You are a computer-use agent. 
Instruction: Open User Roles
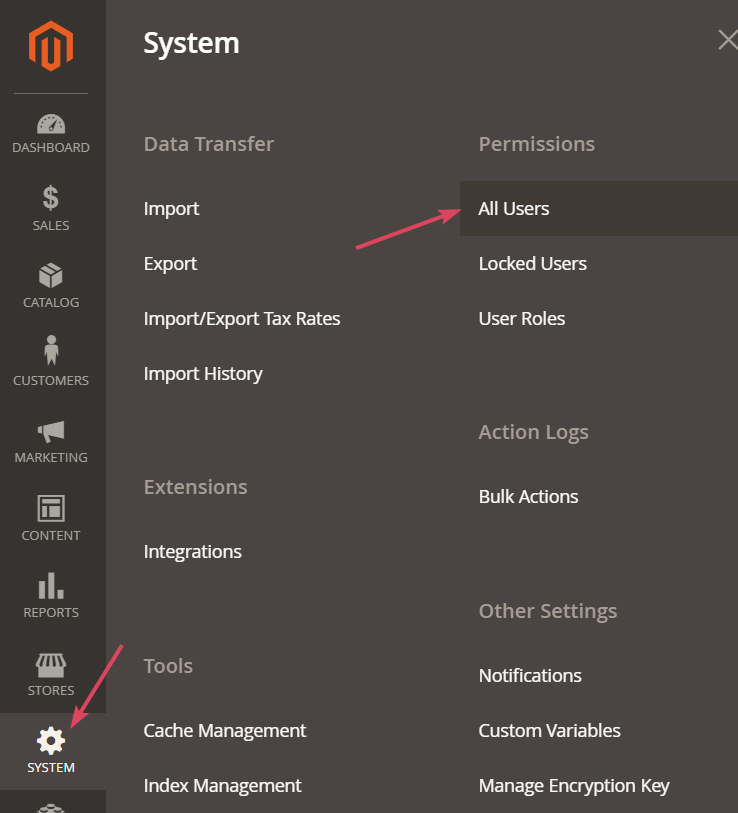(x=522, y=318)
